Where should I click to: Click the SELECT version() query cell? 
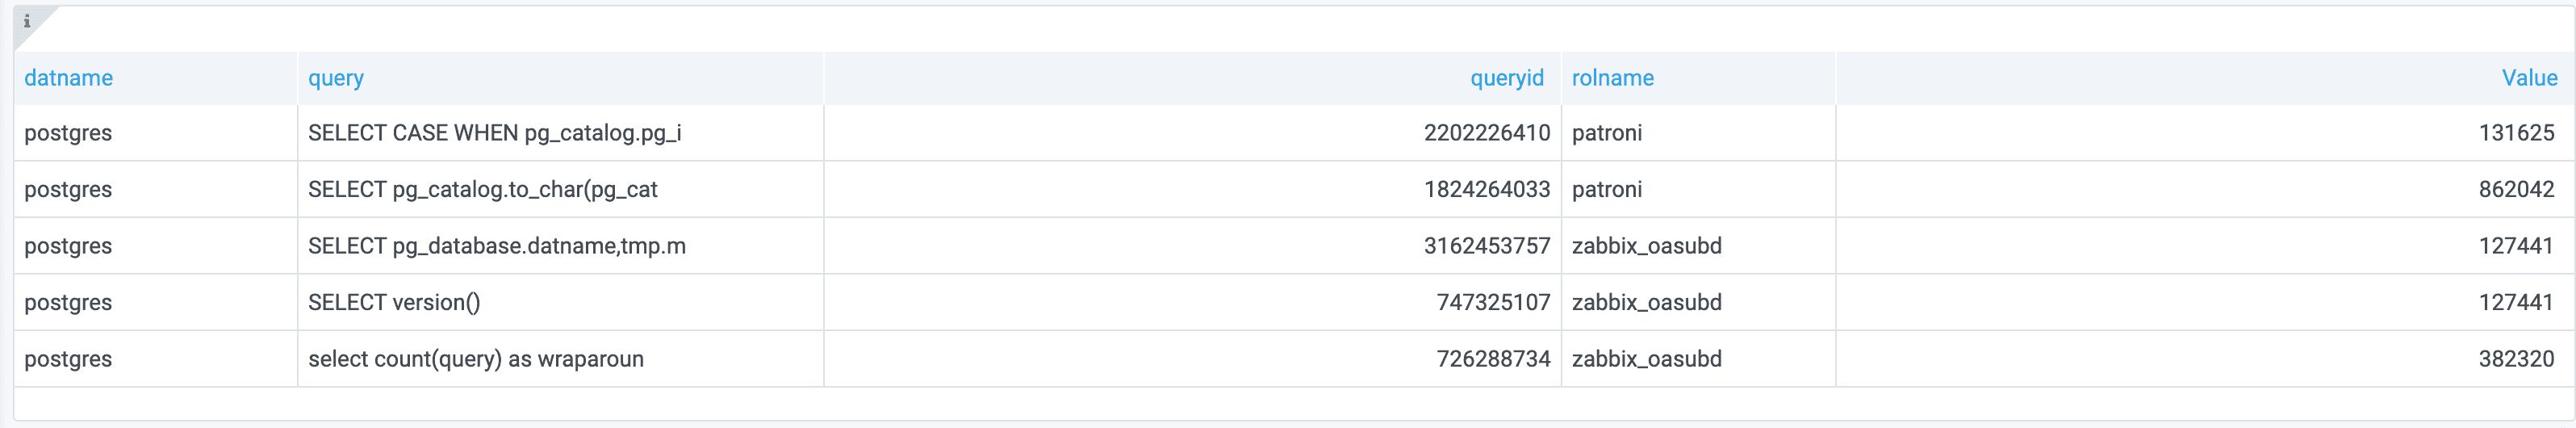(x=394, y=302)
